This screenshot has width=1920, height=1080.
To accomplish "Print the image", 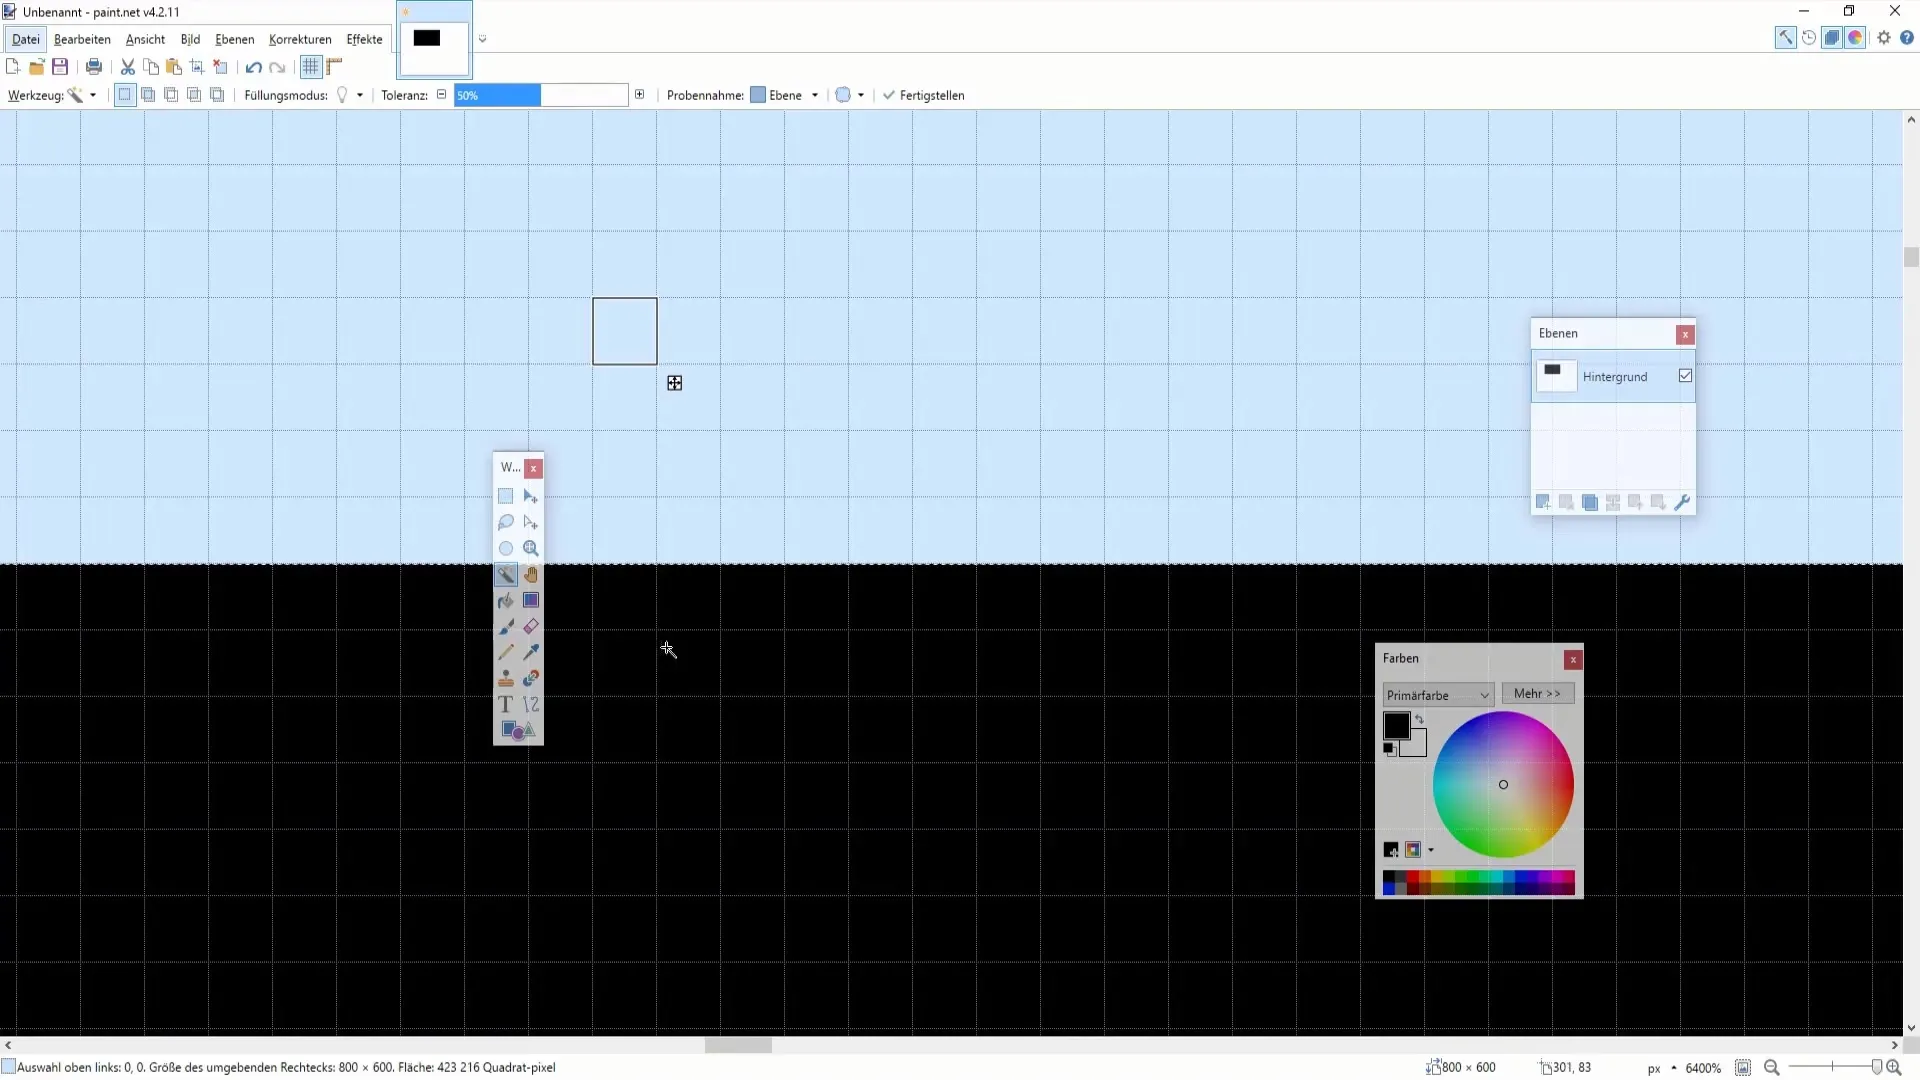I will pos(94,67).
